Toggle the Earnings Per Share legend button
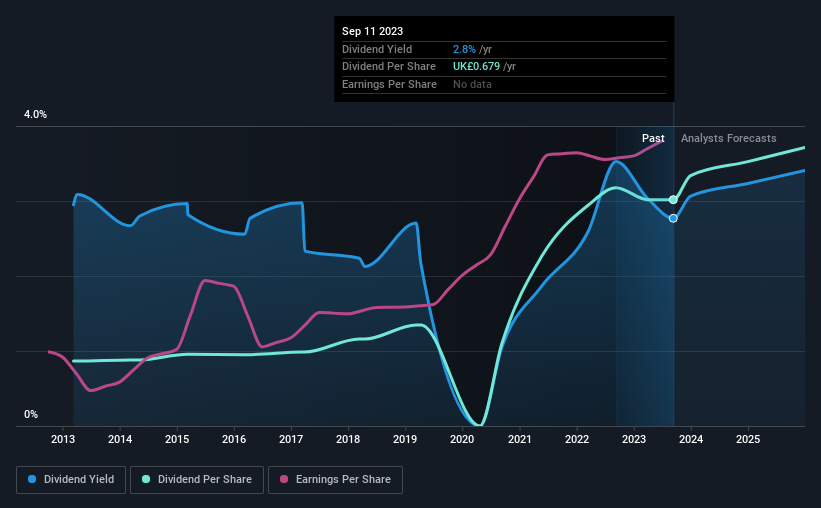 (x=336, y=480)
